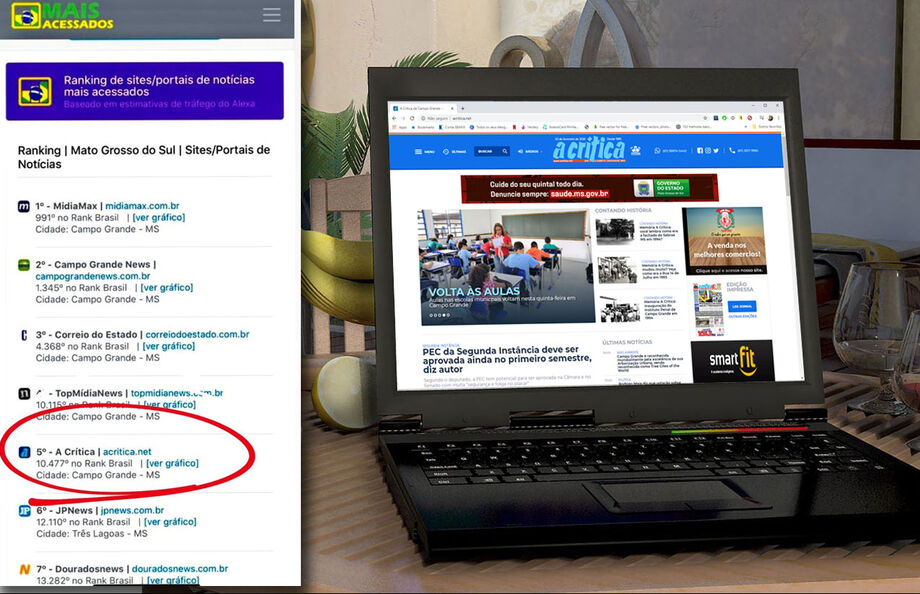Screen dimensions: 920x594
Task: Open the acritica.net link in the ranking
Action: point(127,451)
